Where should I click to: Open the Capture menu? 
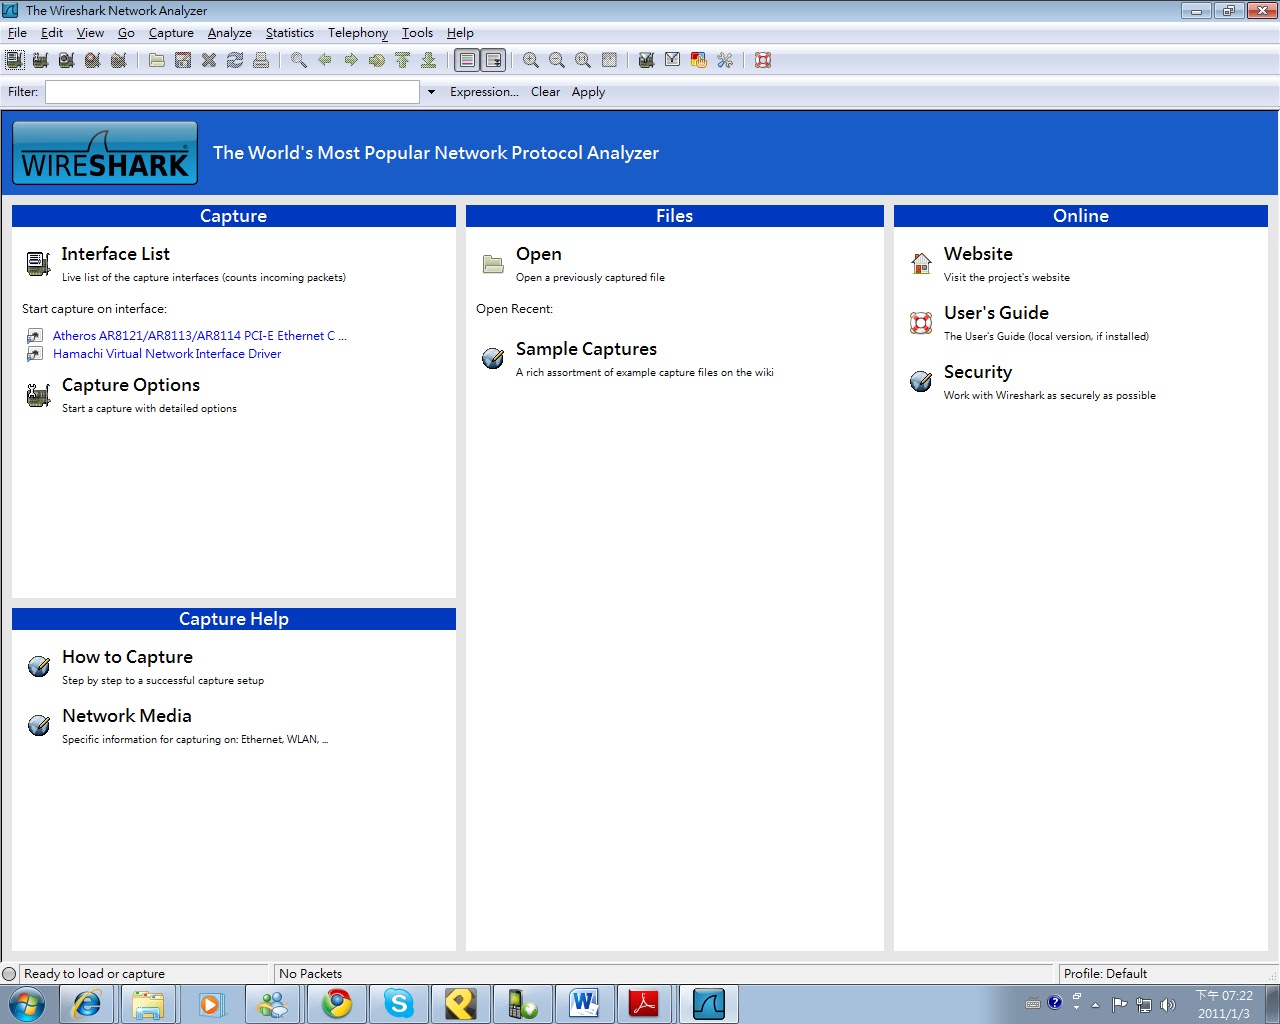pos(171,33)
